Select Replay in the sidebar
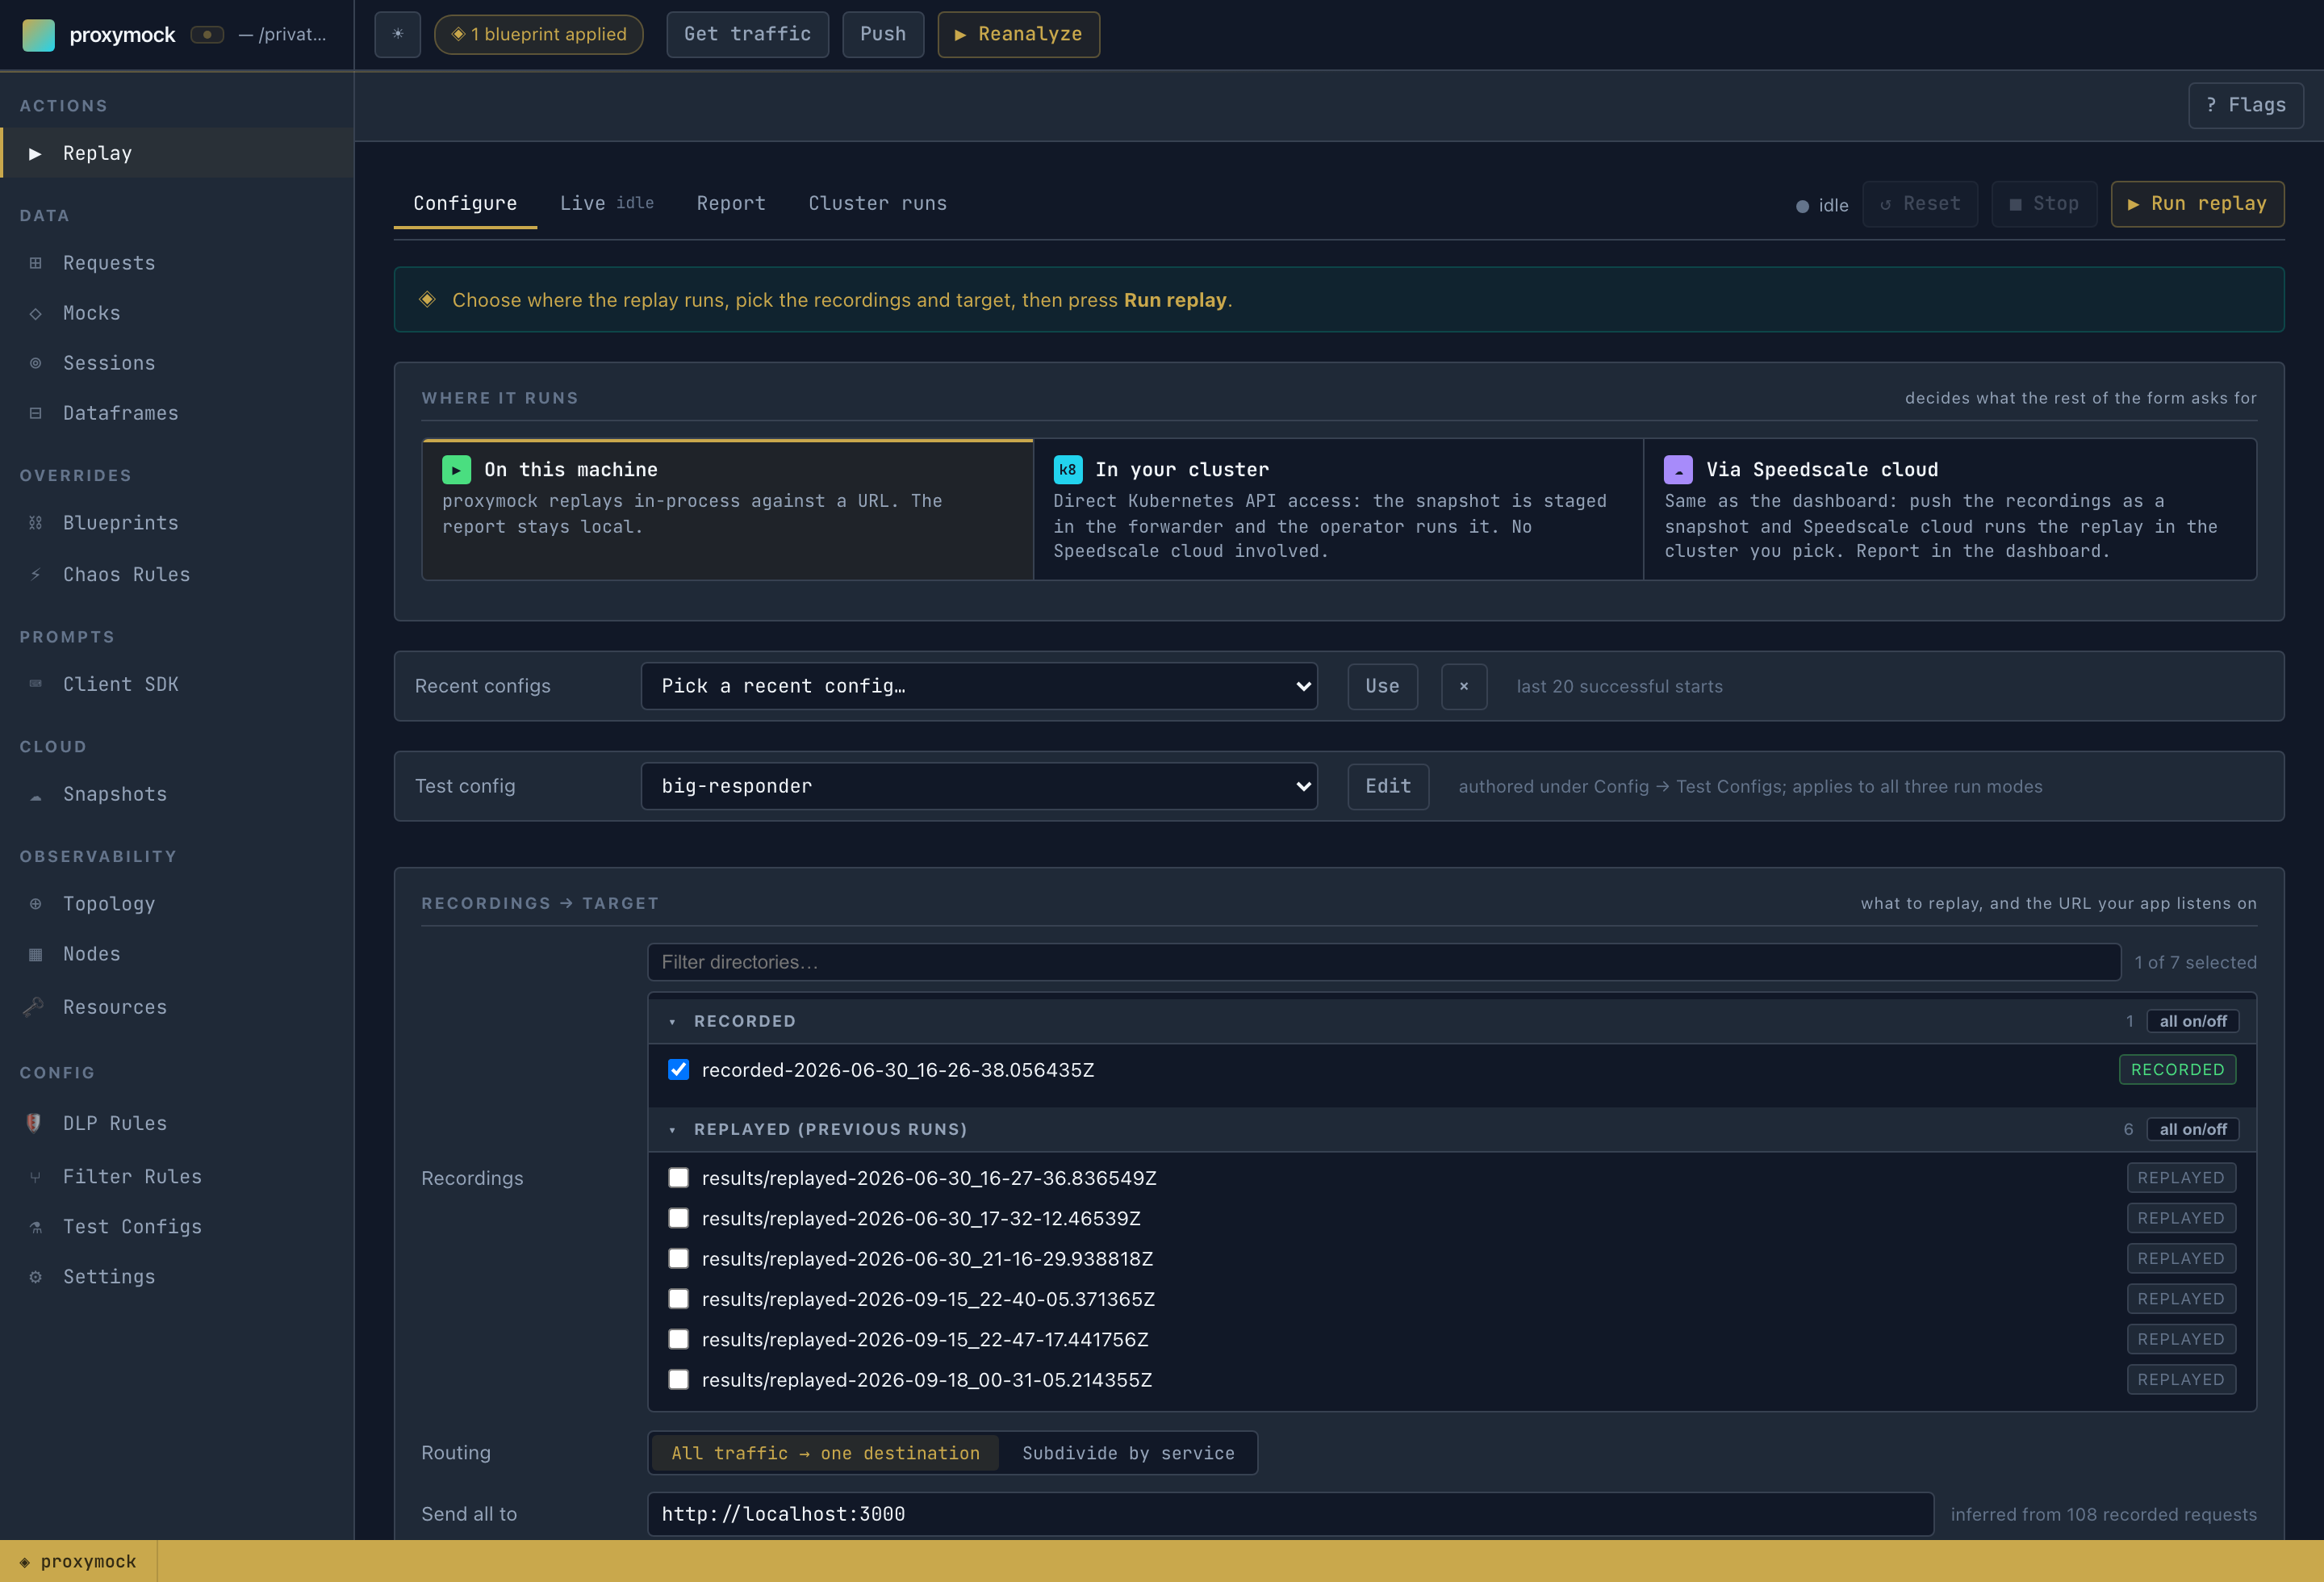 tap(177, 153)
